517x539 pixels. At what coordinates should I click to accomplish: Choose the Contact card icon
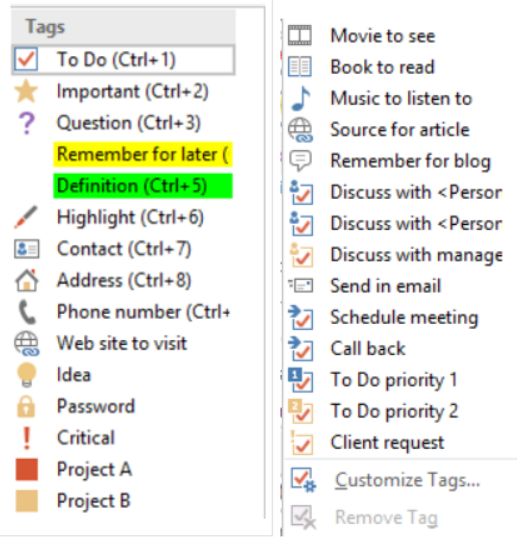pos(27,249)
